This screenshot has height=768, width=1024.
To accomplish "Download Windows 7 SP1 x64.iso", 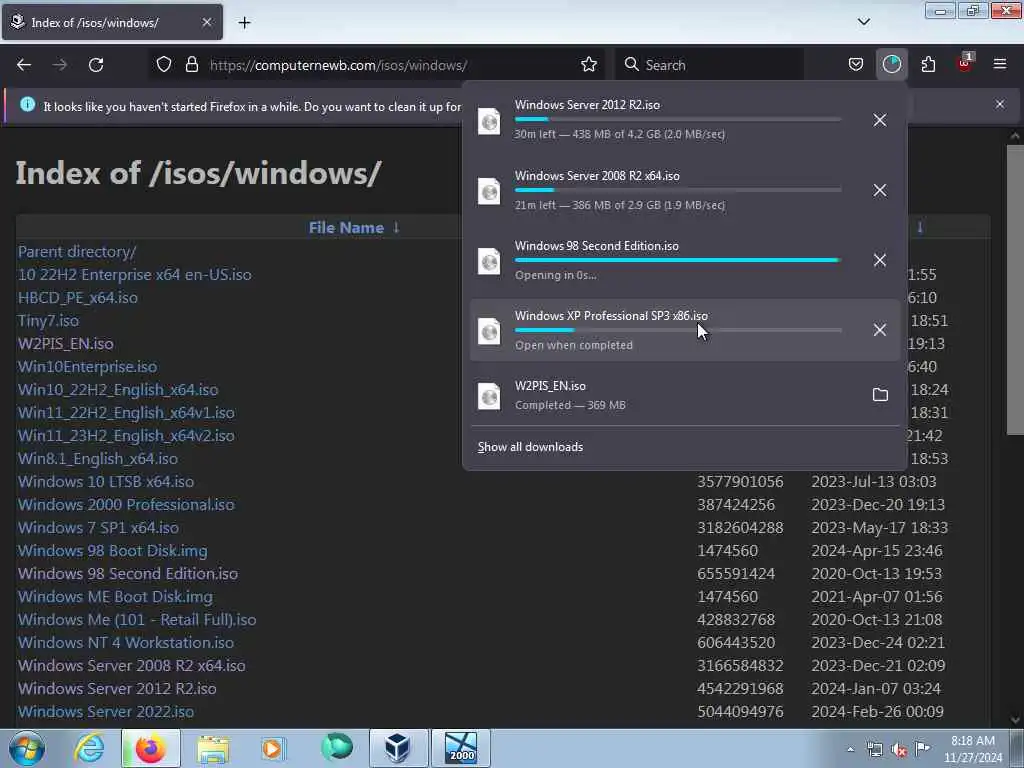I will click(98, 527).
